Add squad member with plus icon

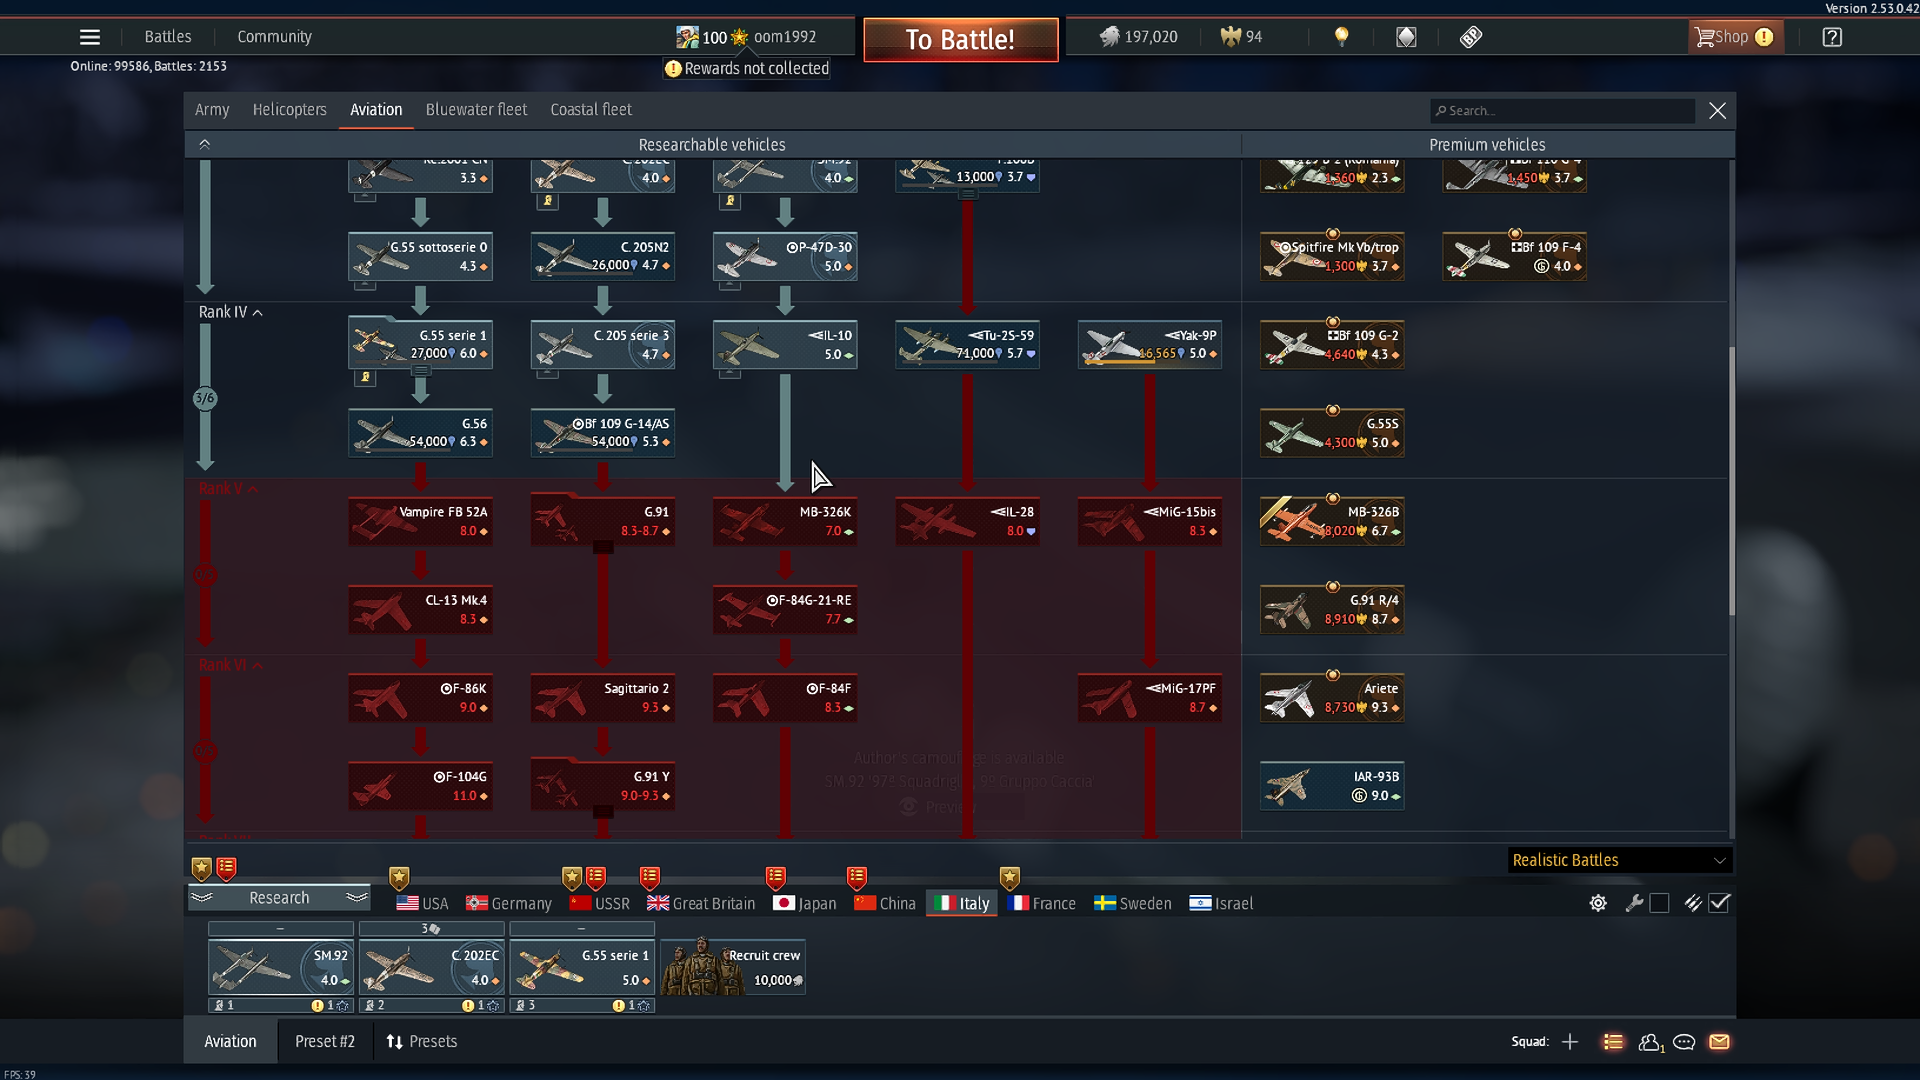(1570, 1042)
